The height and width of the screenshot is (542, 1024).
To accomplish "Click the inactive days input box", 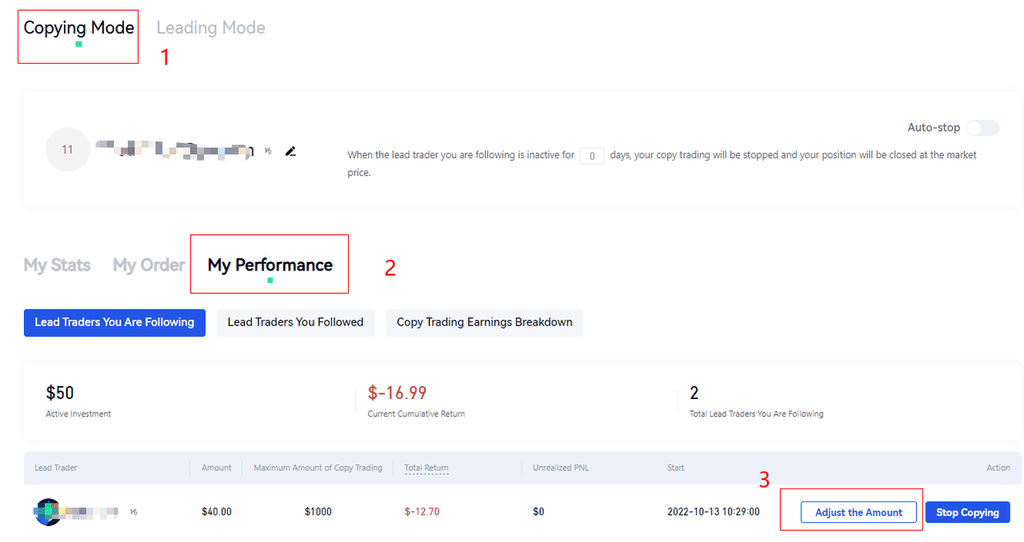I will (592, 156).
